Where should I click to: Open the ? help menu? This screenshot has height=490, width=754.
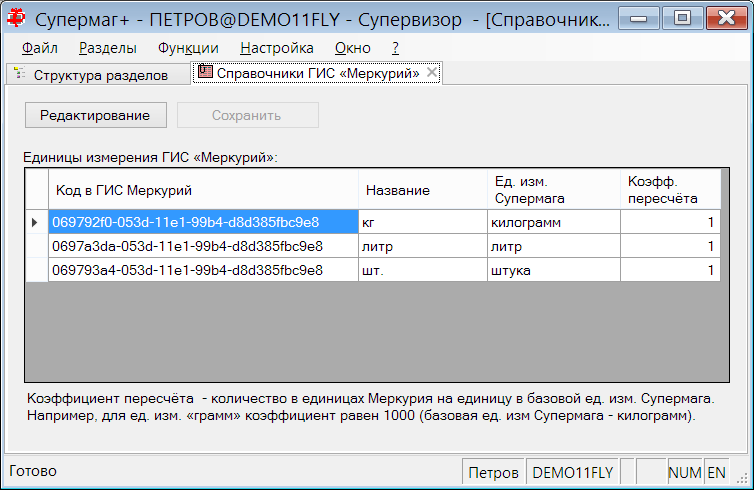click(395, 48)
